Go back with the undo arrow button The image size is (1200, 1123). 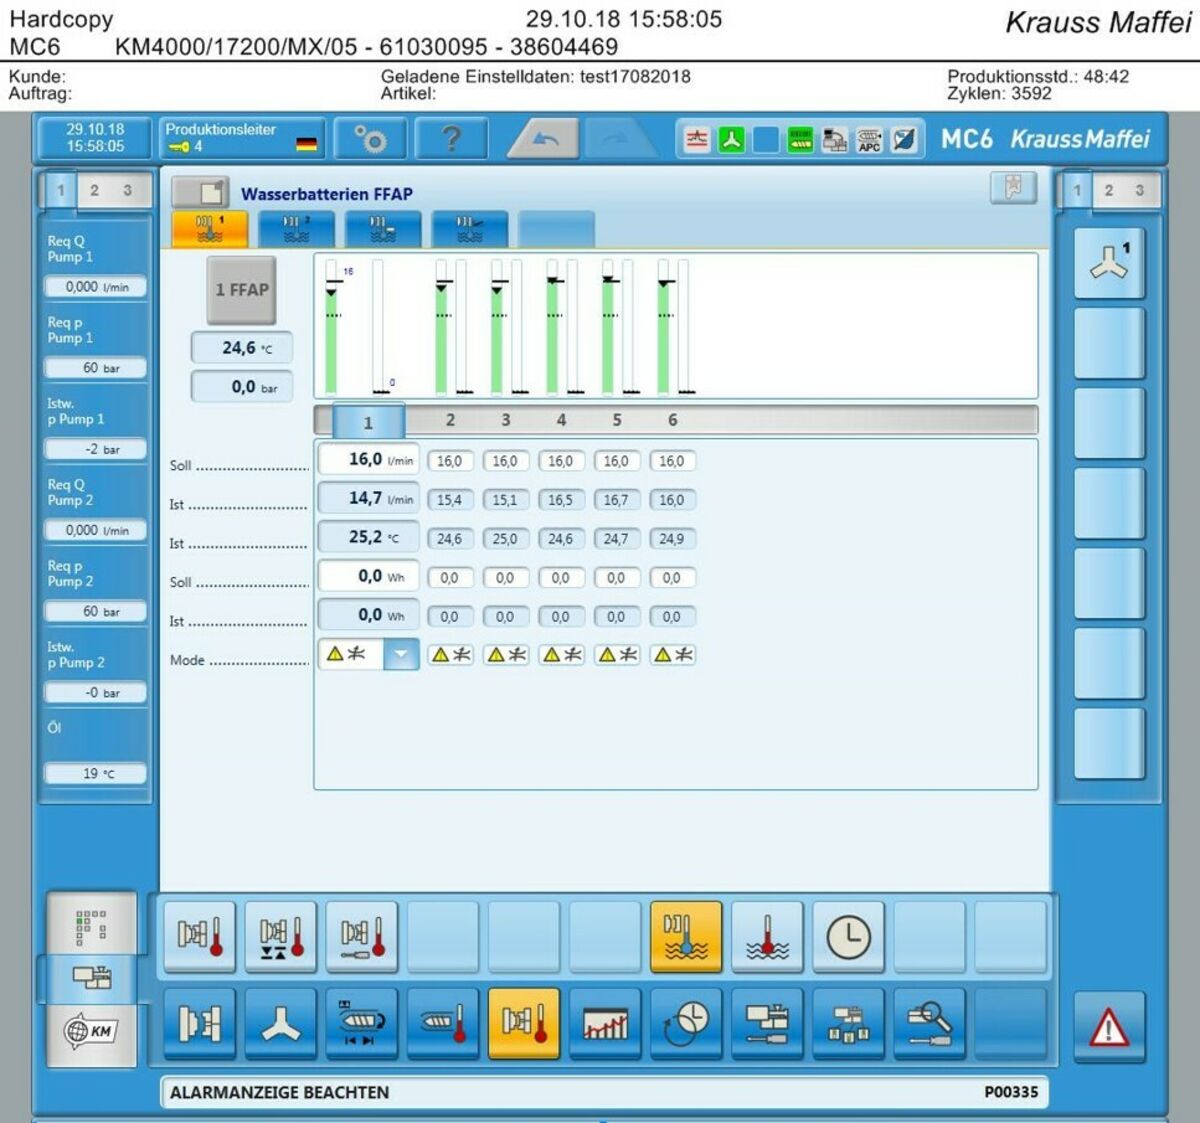(x=544, y=139)
